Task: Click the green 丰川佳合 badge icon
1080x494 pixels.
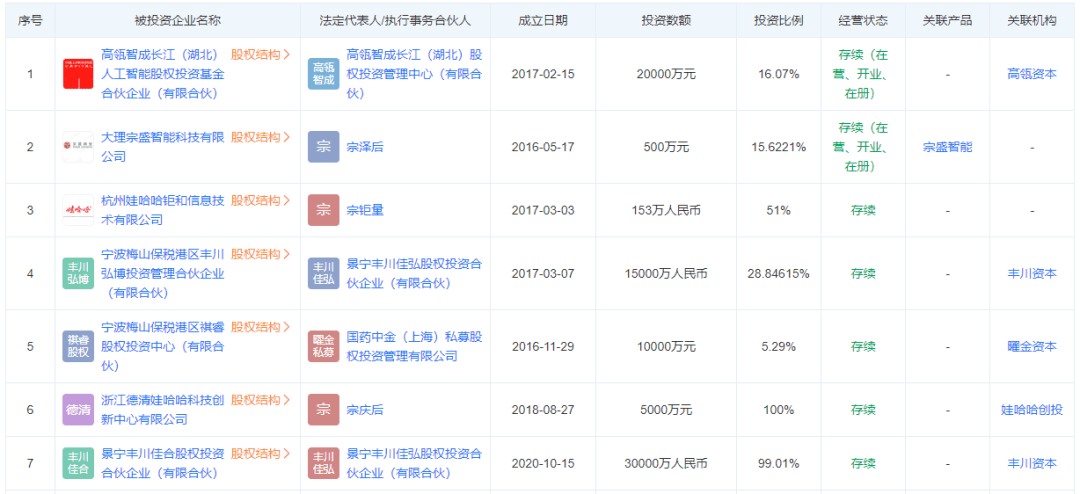Action: pyautogui.click(x=78, y=463)
